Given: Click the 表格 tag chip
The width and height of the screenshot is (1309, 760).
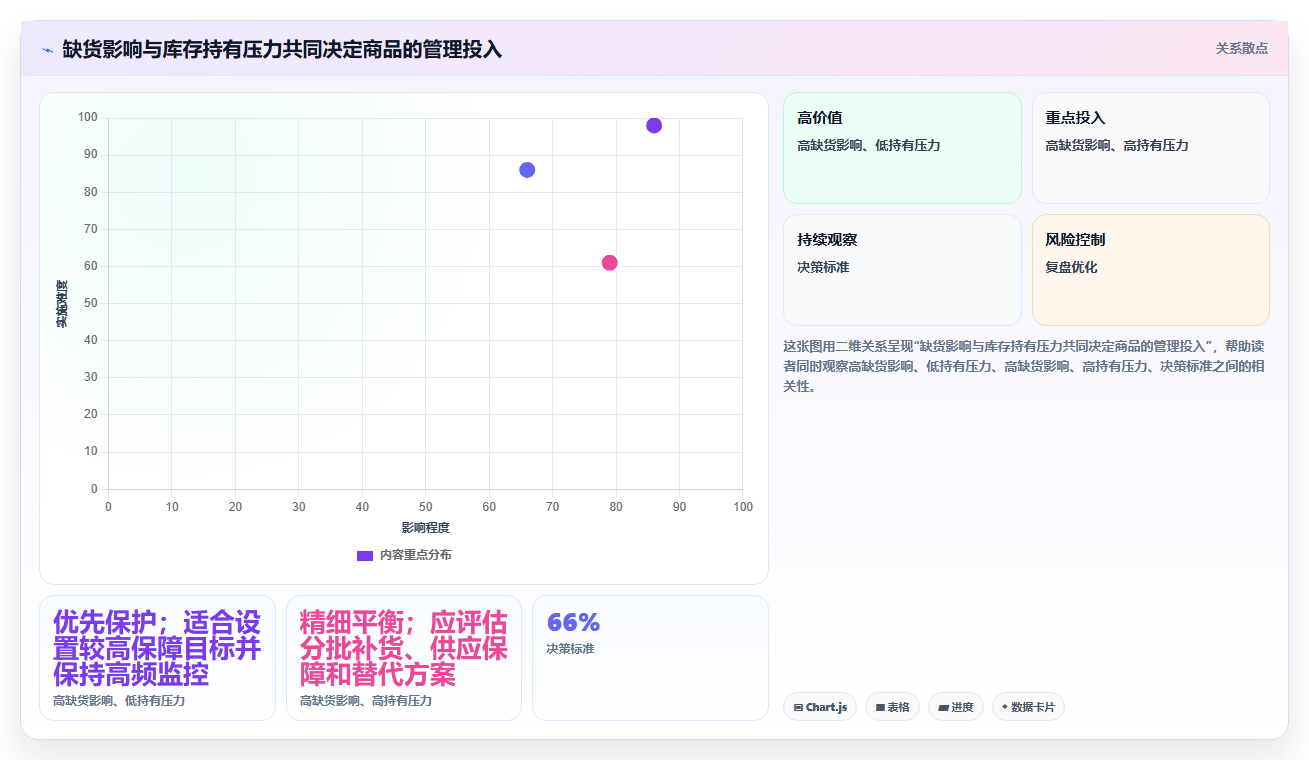Looking at the screenshot, I should [892, 707].
